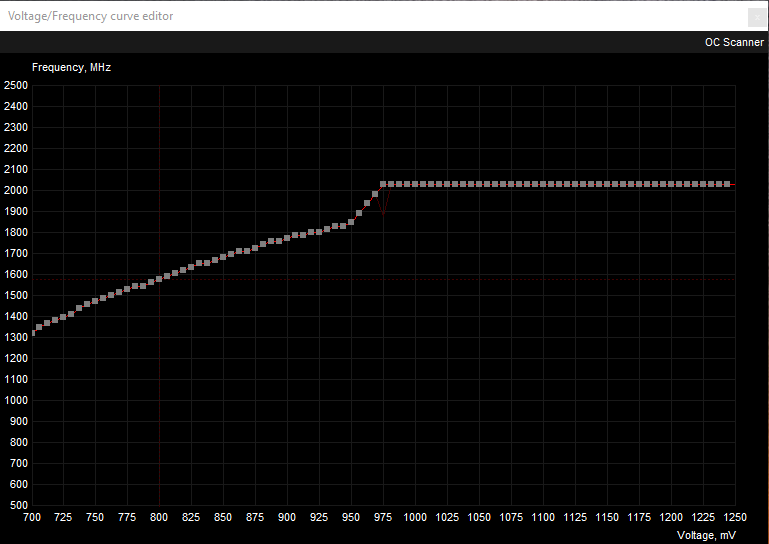Viewport: 769px width, 544px height.
Task: Open the OC Scanner
Action: point(734,42)
